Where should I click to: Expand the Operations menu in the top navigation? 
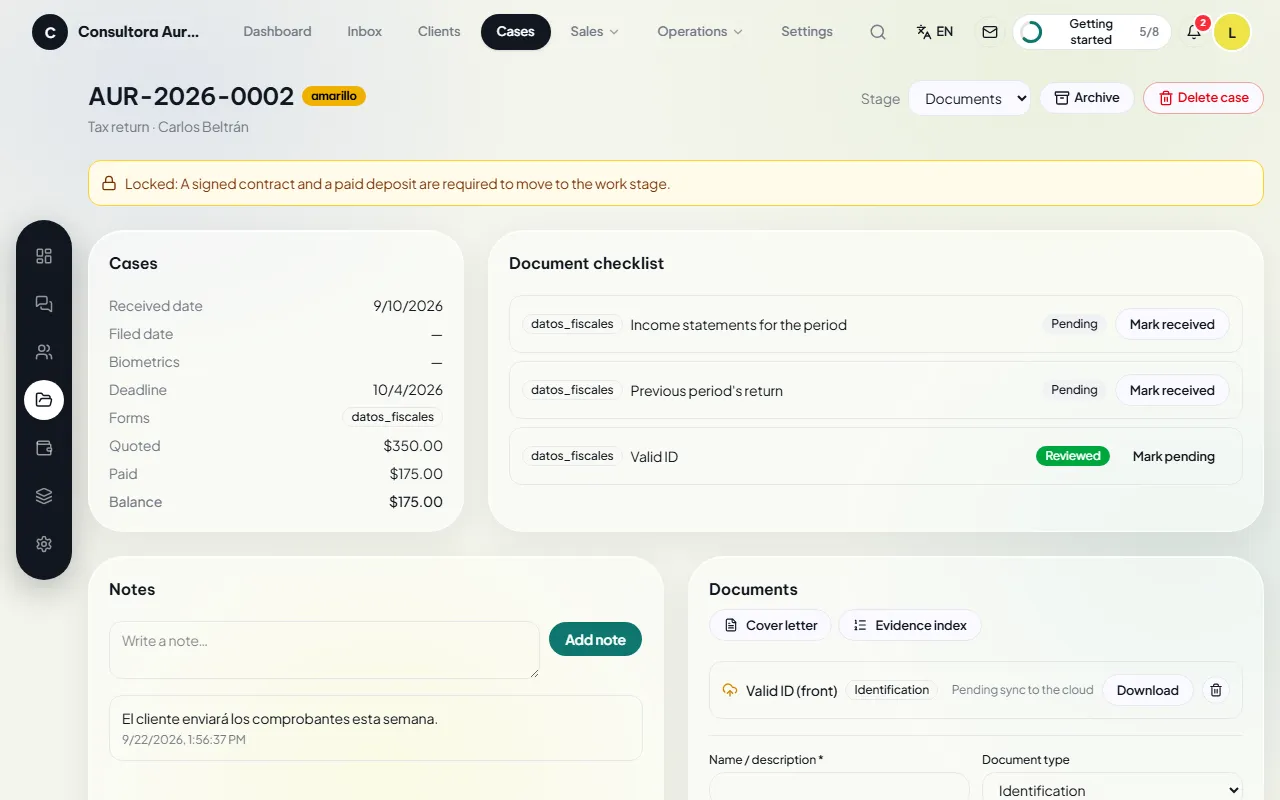click(x=700, y=32)
